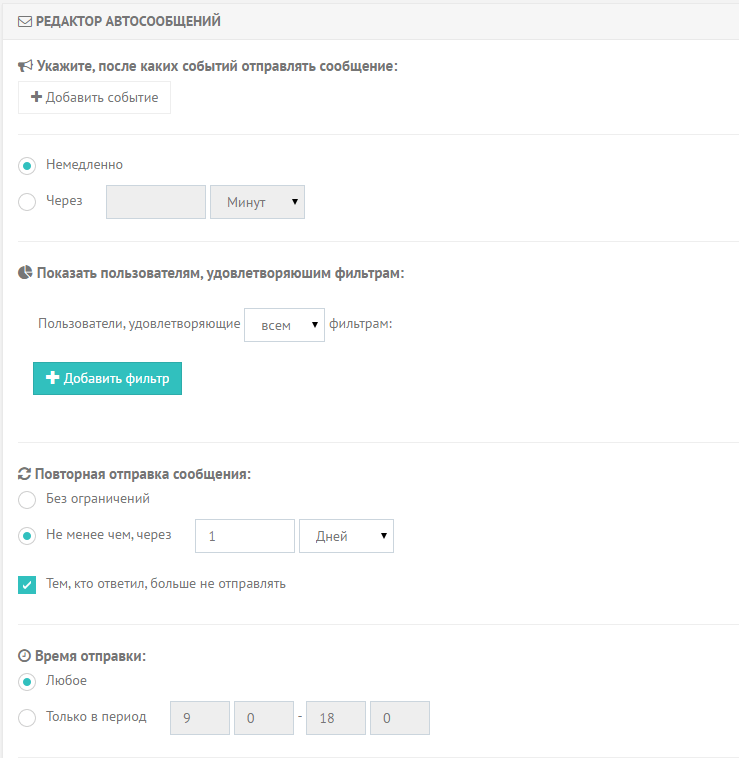Screen dimensions: 739x758
Task: Click the фильтрам: label after dropdown
Action: (x=361, y=324)
